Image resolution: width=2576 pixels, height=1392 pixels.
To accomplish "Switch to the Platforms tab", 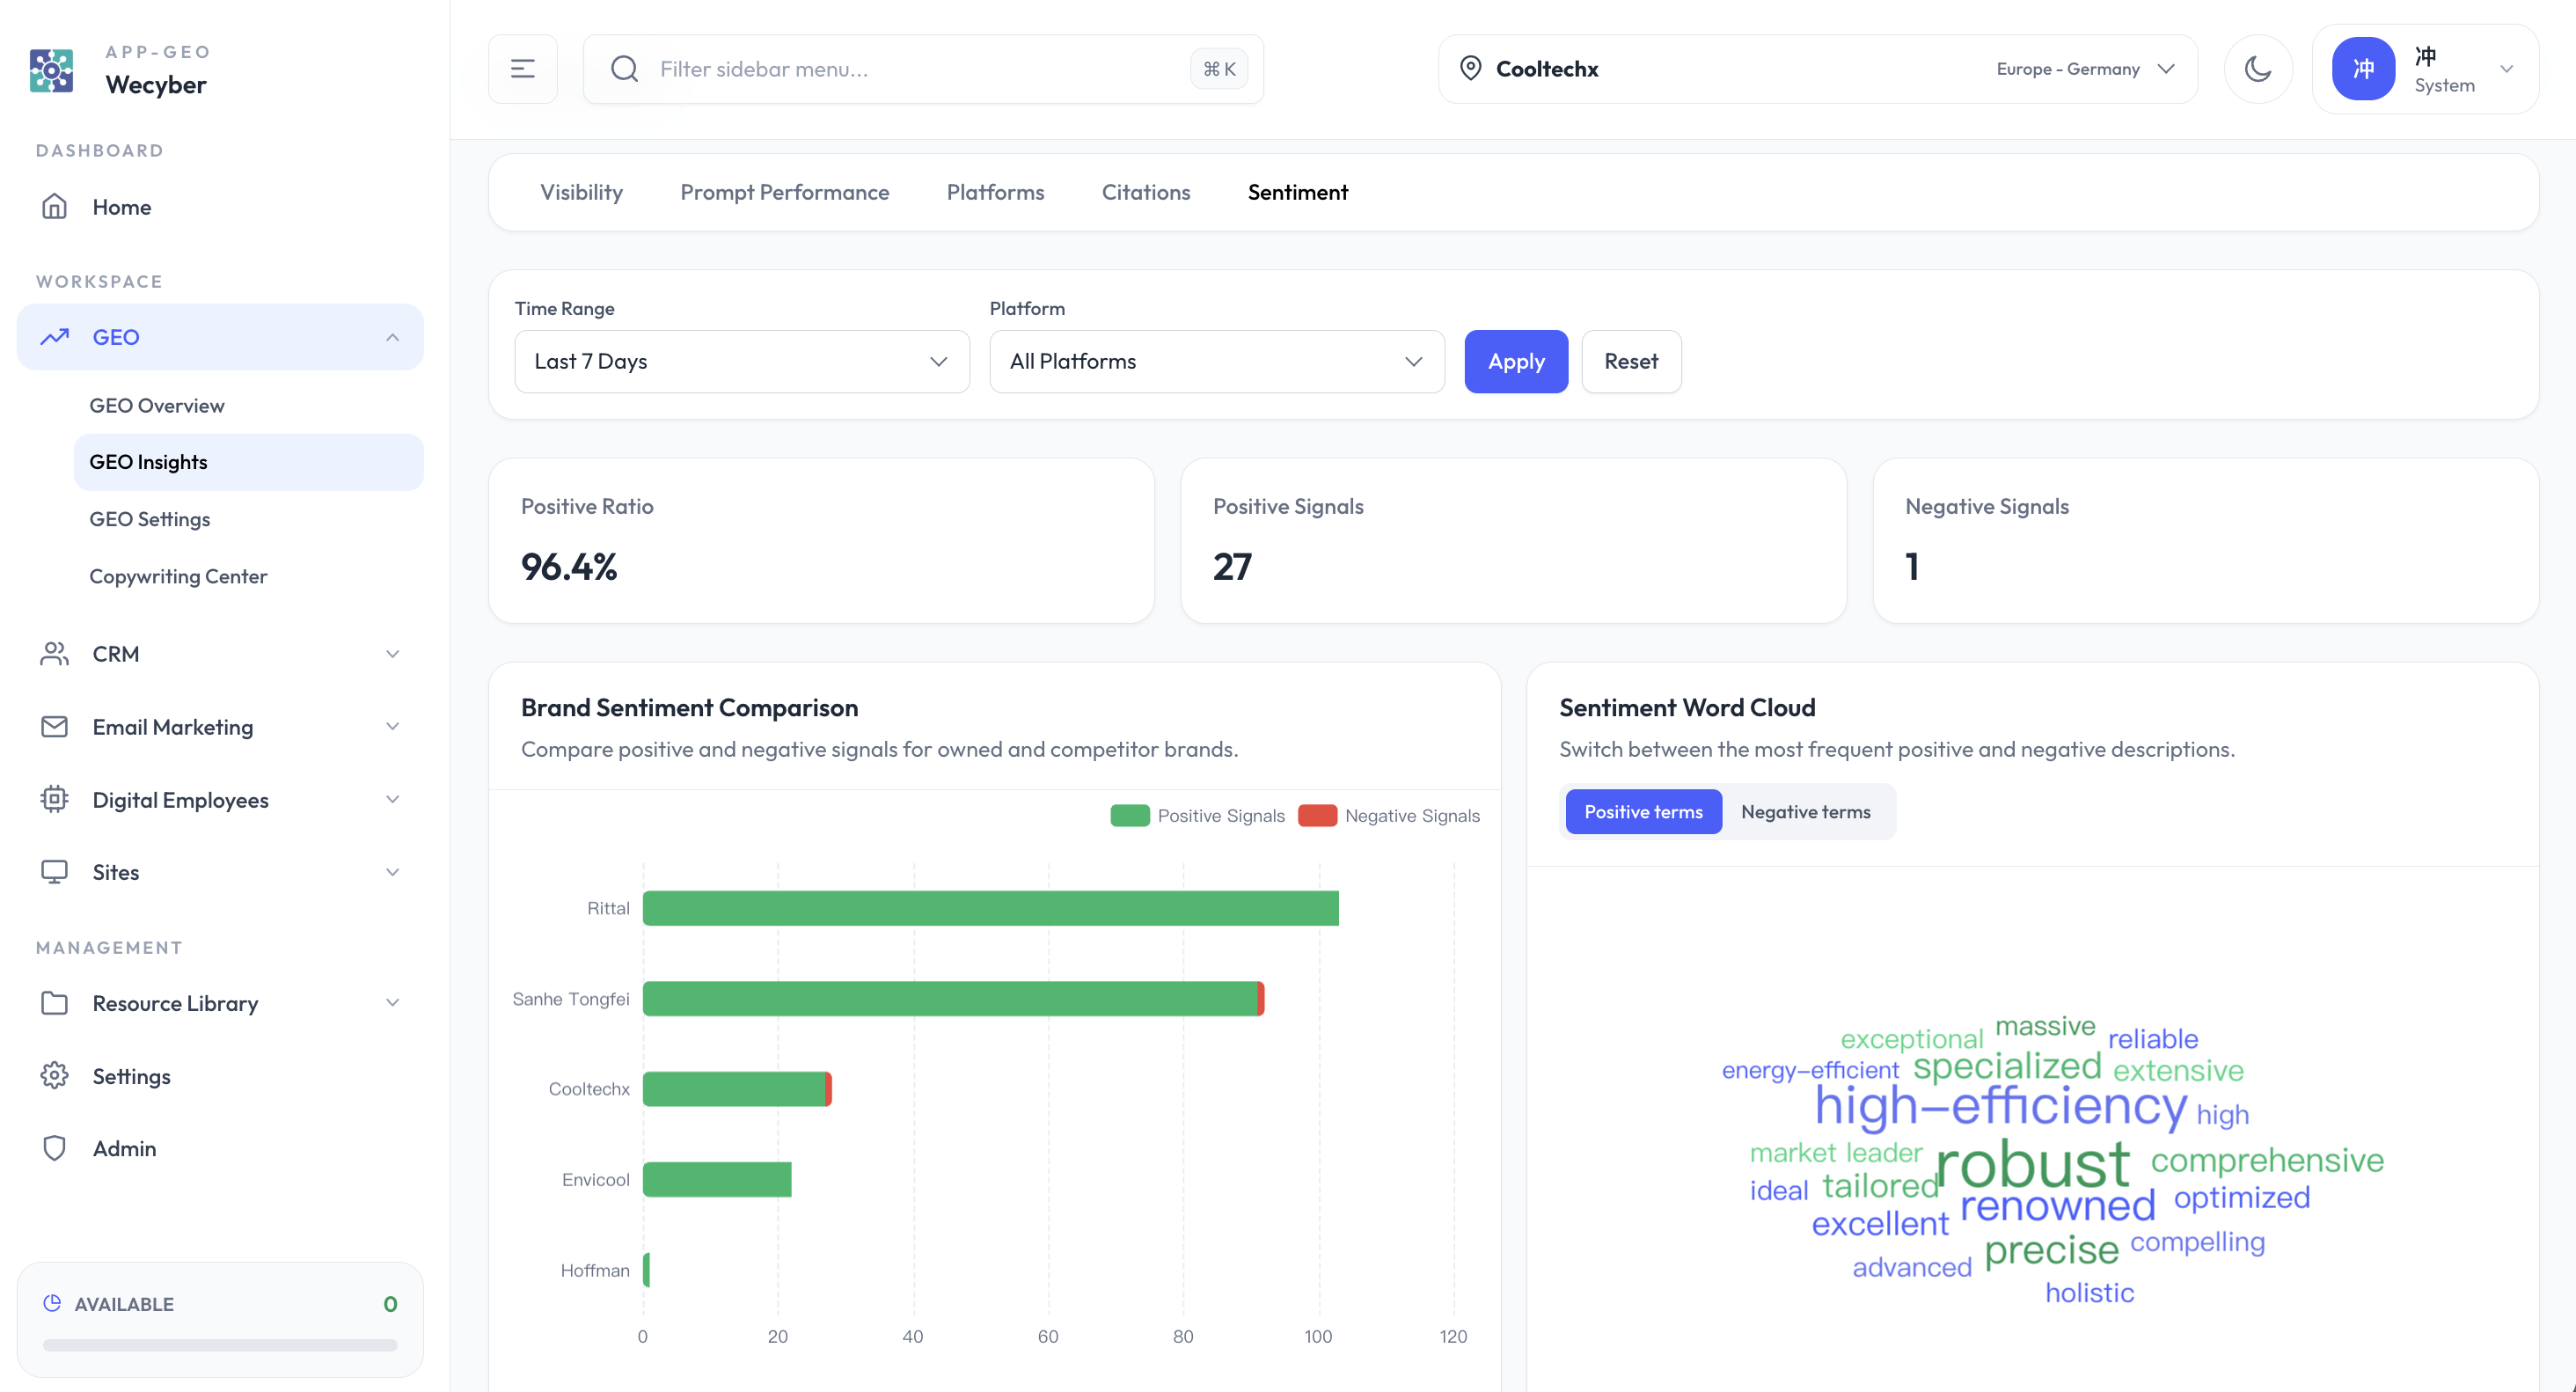I will coord(995,192).
